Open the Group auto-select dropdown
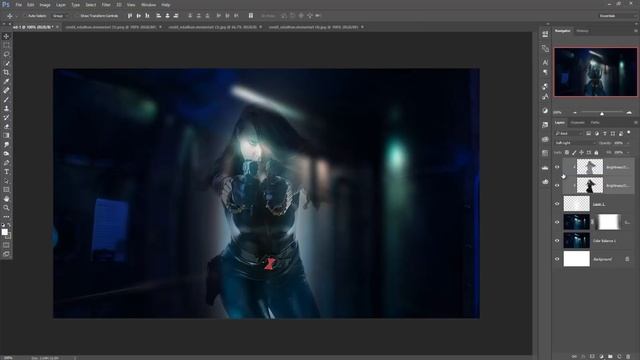Viewport: 640px width, 360px height. (60, 16)
